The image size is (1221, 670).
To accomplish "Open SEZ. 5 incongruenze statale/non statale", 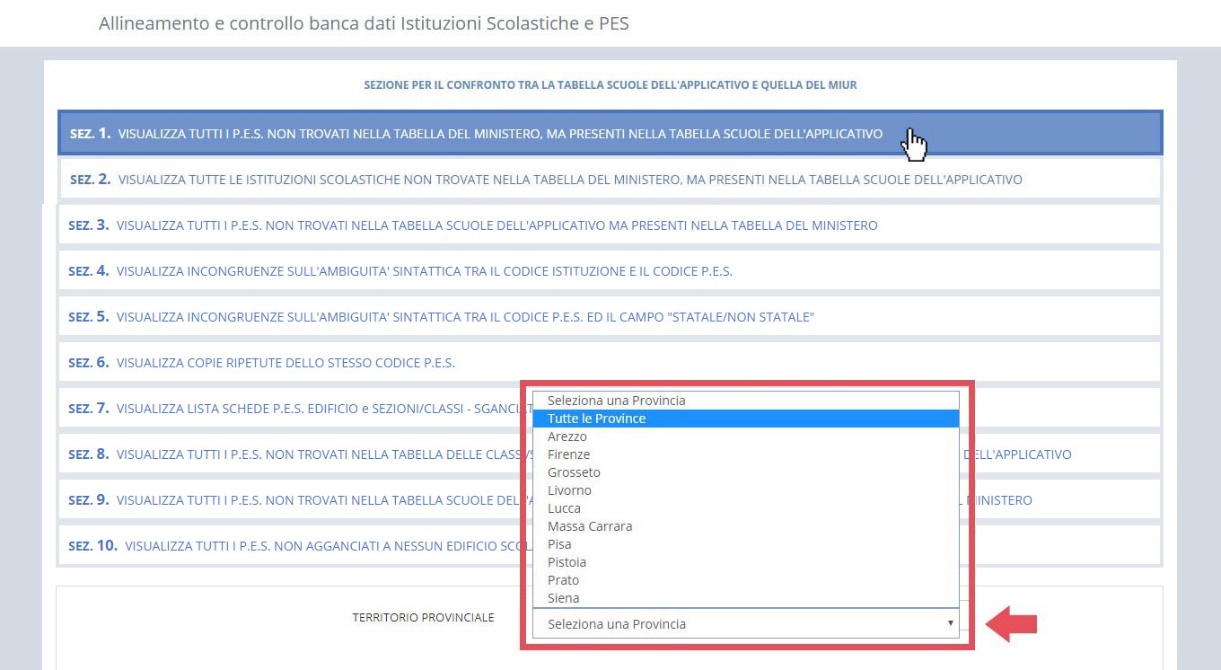I will tap(610, 317).
